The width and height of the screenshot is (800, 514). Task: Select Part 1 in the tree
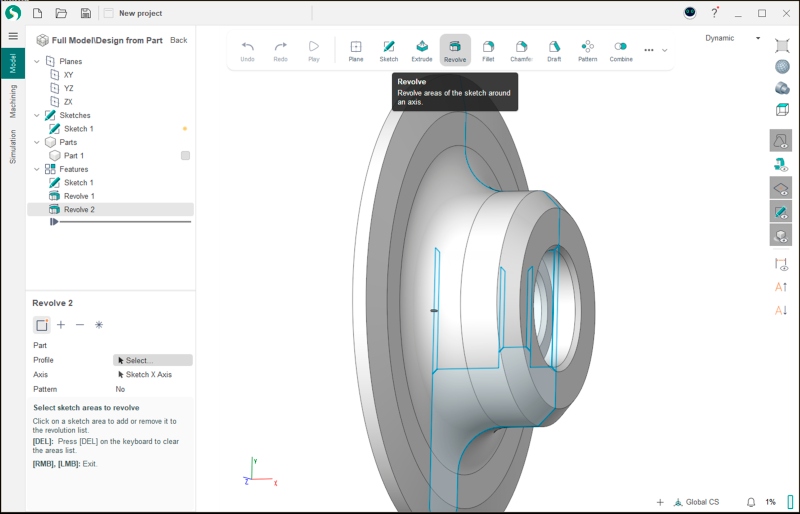[73, 156]
